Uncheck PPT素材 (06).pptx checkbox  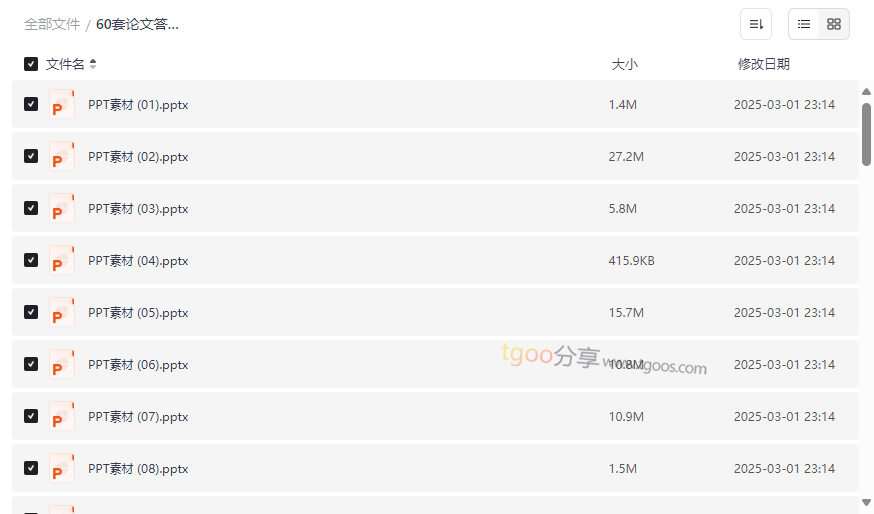[x=31, y=365]
